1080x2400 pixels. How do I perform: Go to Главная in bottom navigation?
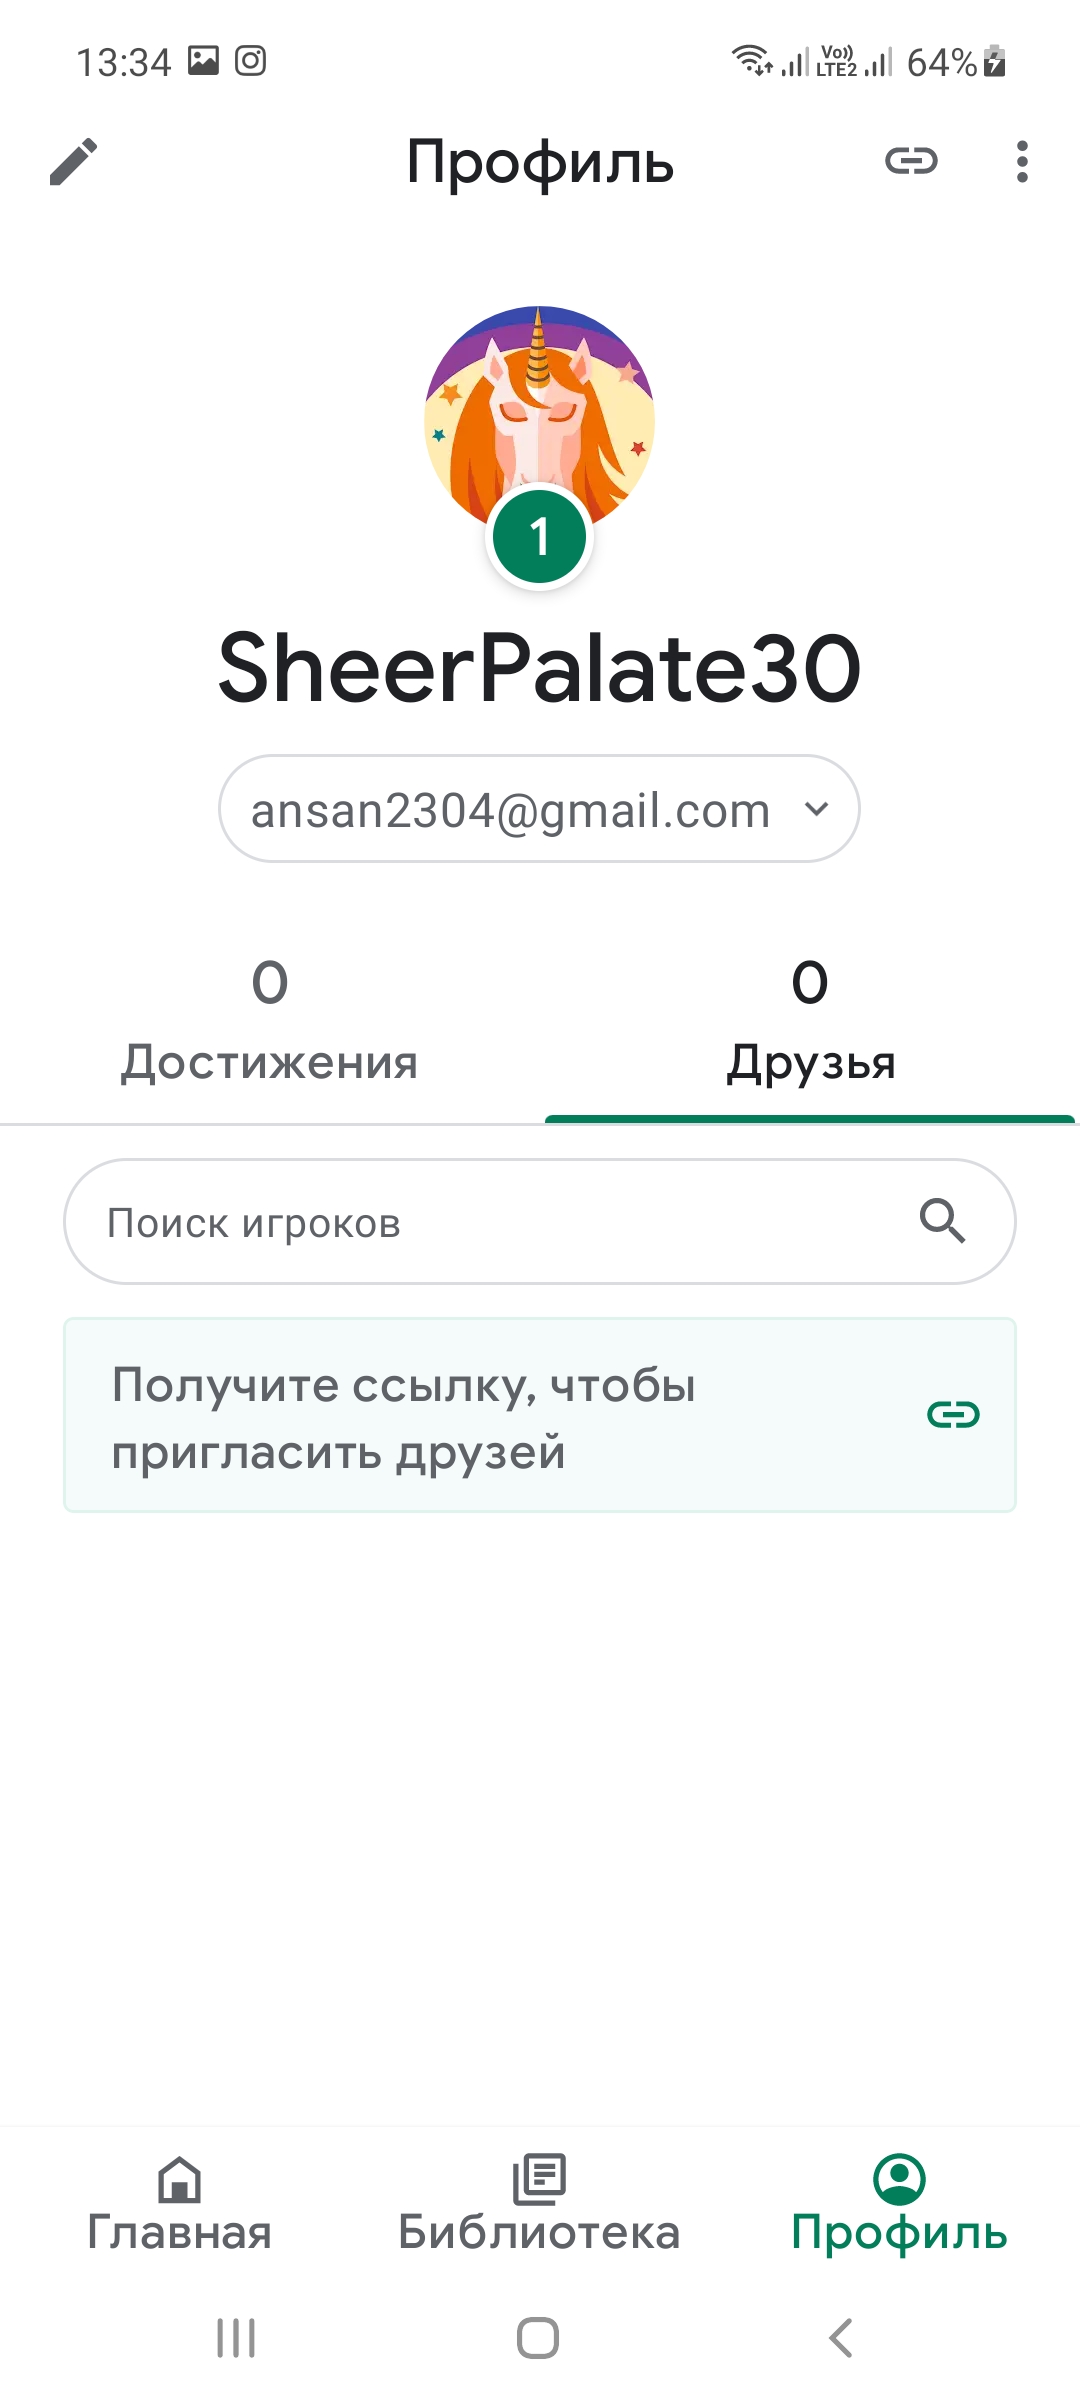180,2205
